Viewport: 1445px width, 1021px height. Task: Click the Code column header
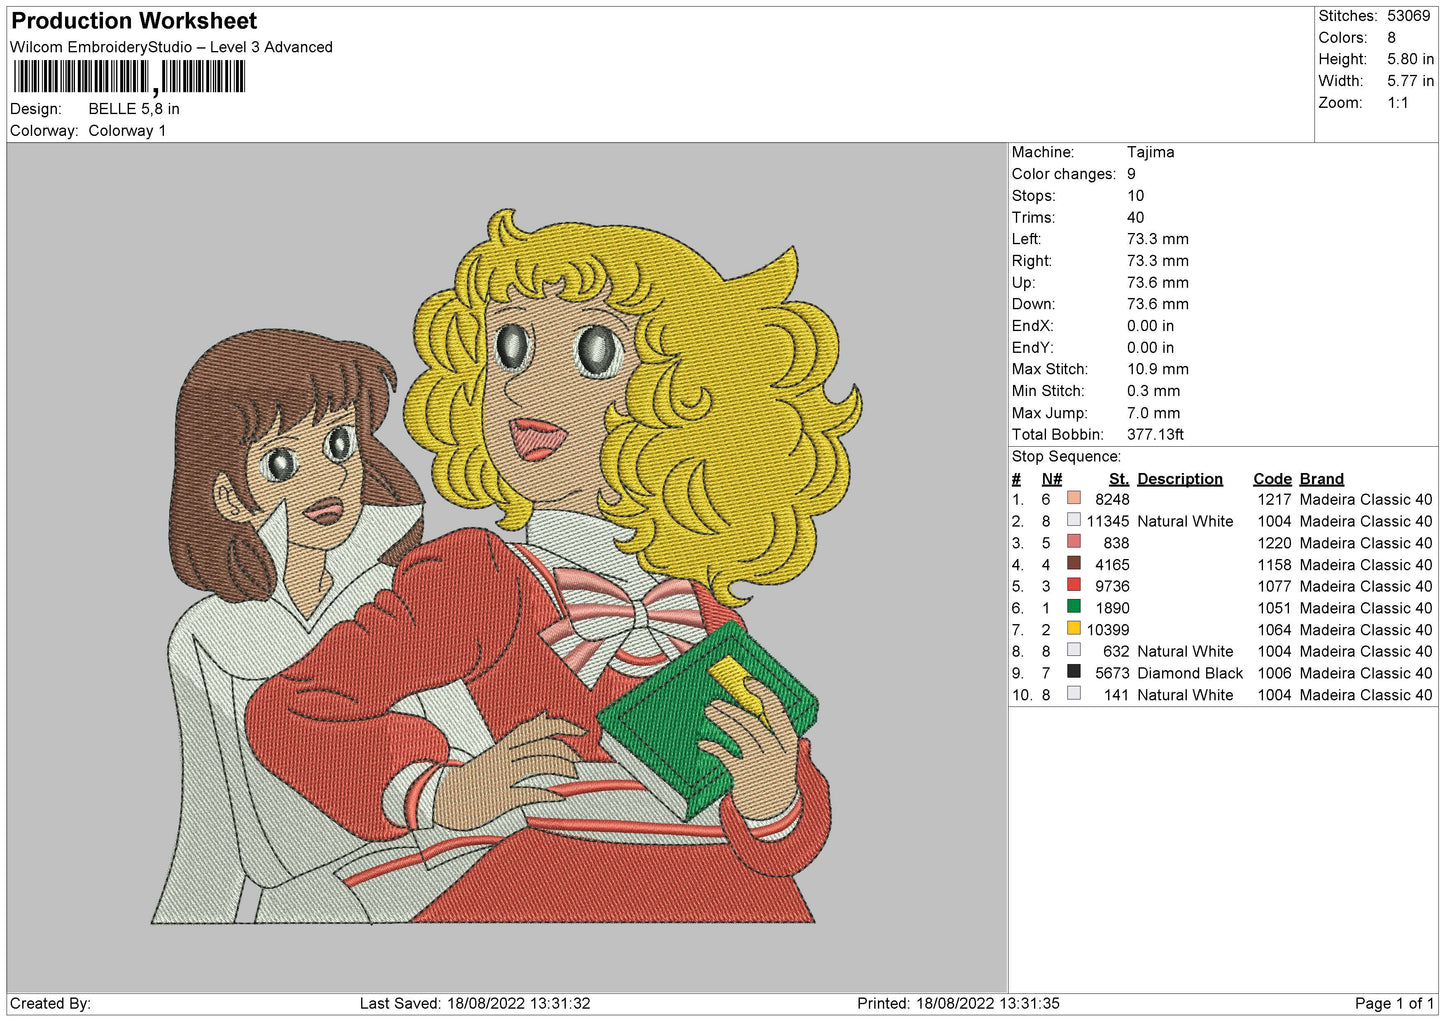[x=1272, y=479]
